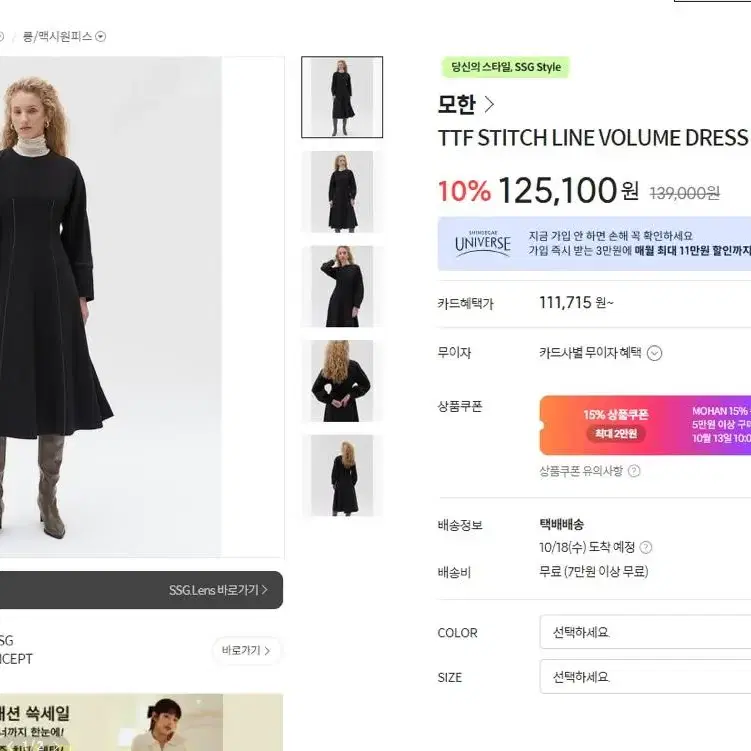Screen dimensions: 751x751
Task: Click the TTF STITCH LINE VOLUME DRESS title
Action: coord(593,138)
